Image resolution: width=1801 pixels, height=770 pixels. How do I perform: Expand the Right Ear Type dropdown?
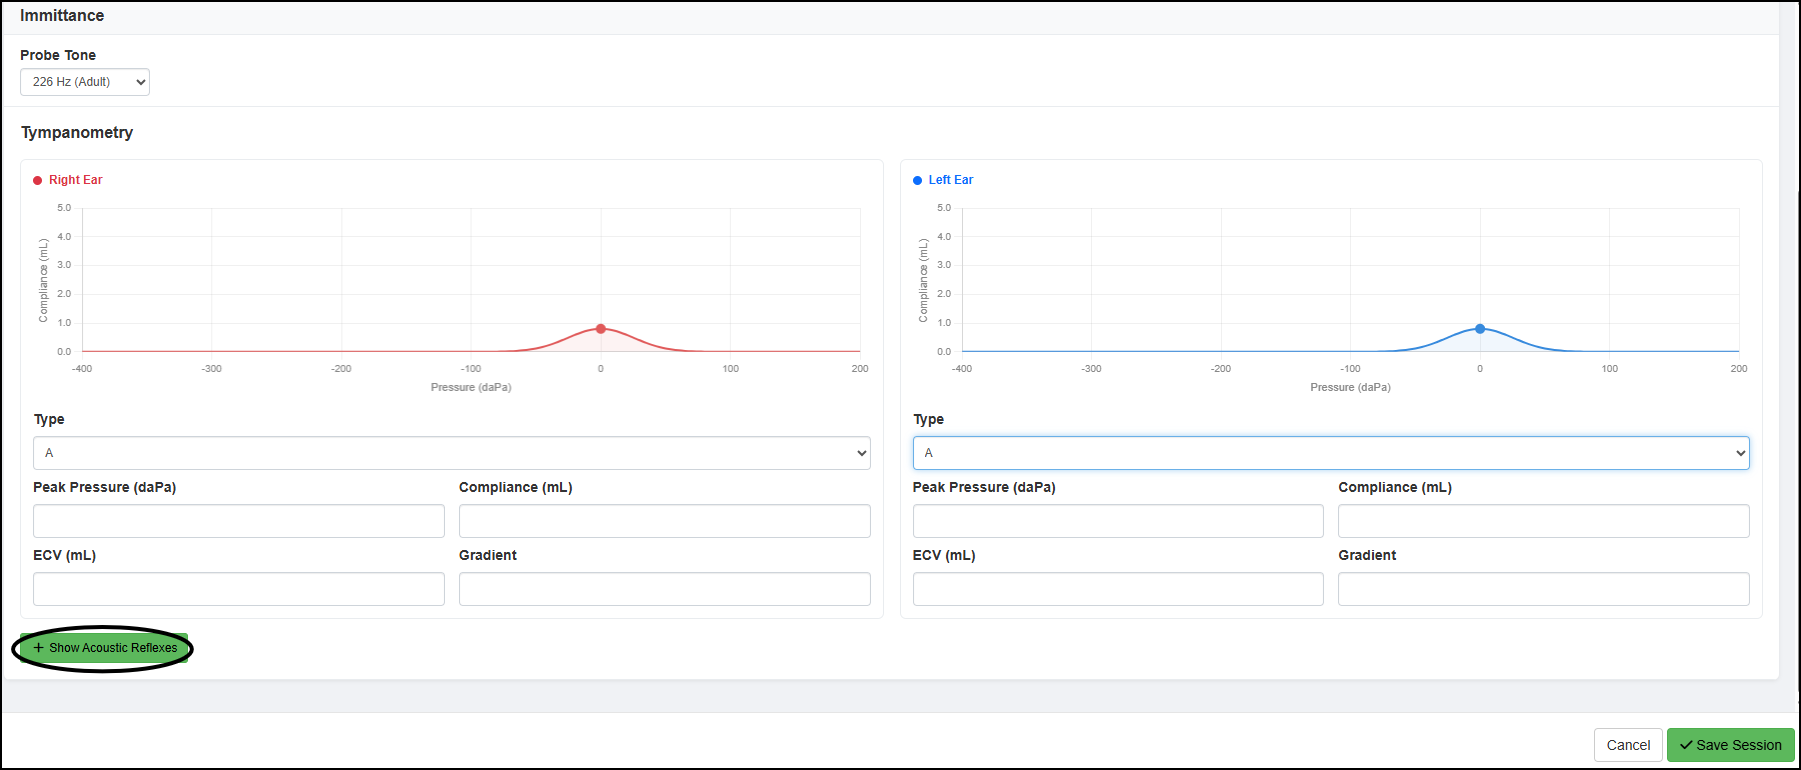point(451,453)
